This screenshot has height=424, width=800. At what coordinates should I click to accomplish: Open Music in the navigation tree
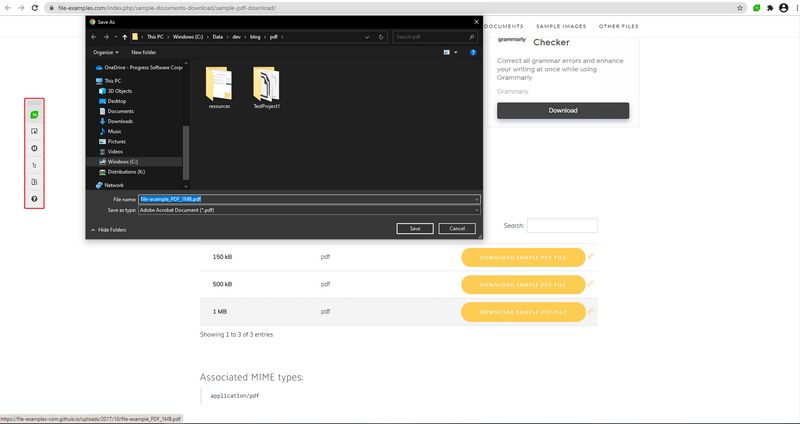coord(110,132)
